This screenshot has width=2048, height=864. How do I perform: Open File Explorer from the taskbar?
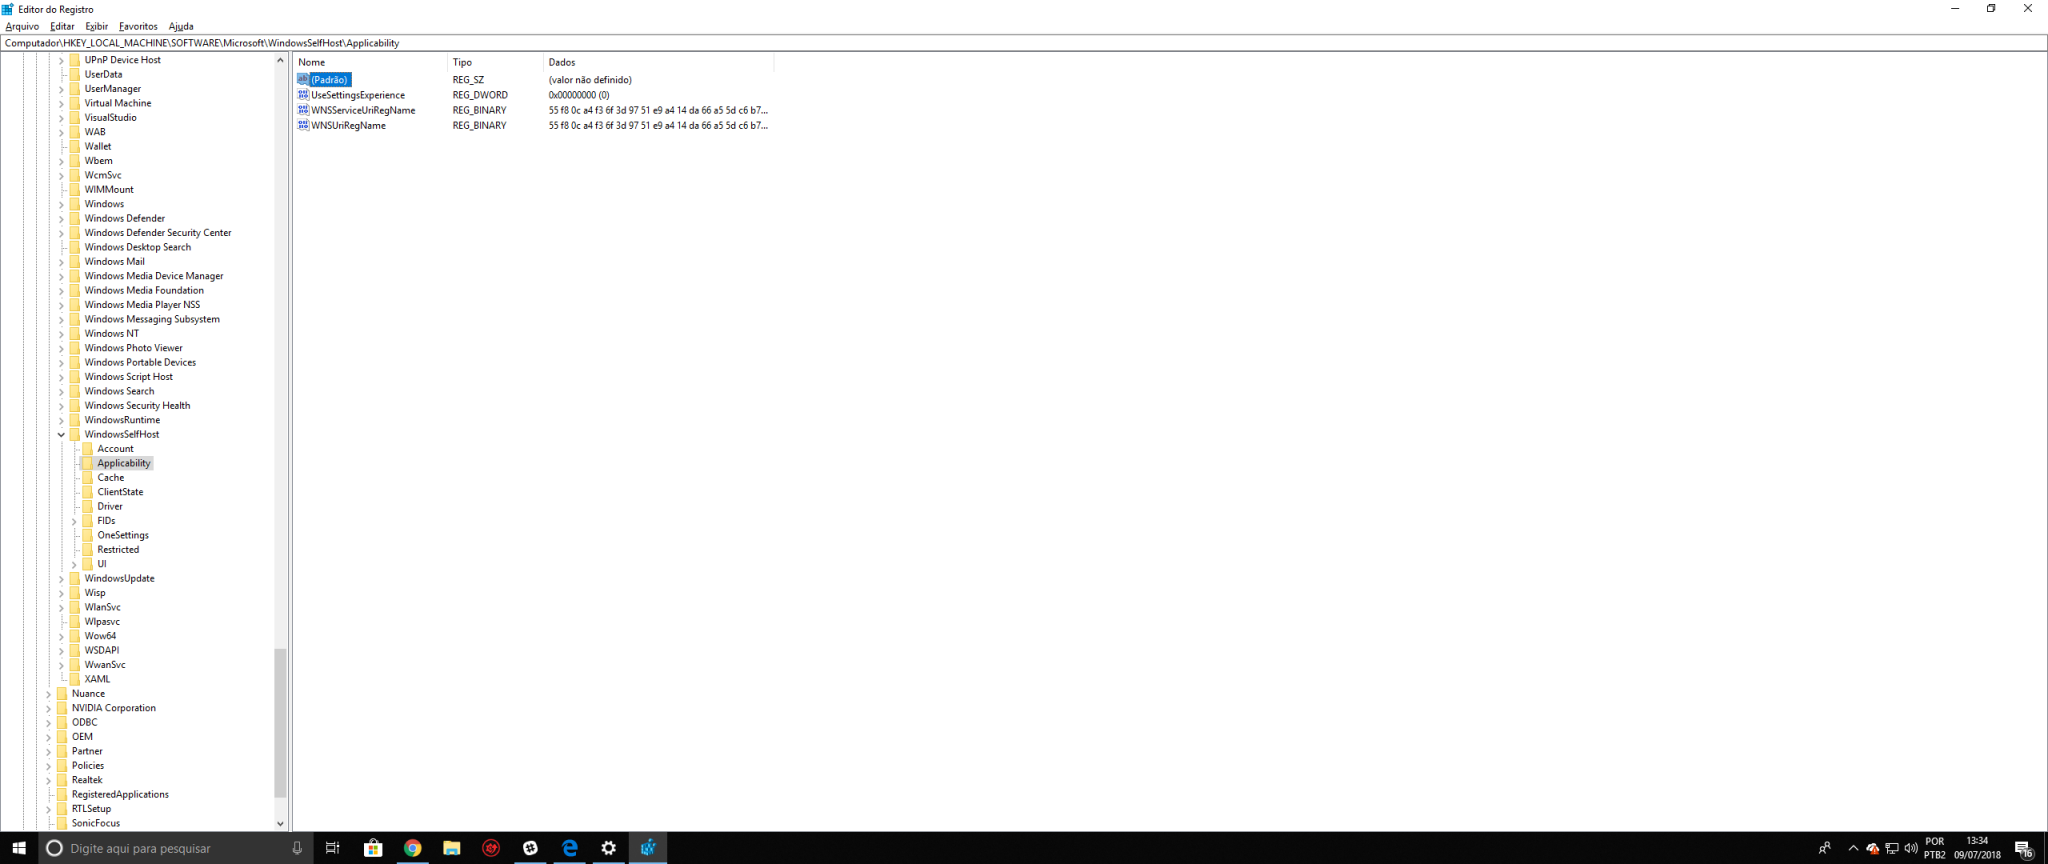[x=451, y=848]
